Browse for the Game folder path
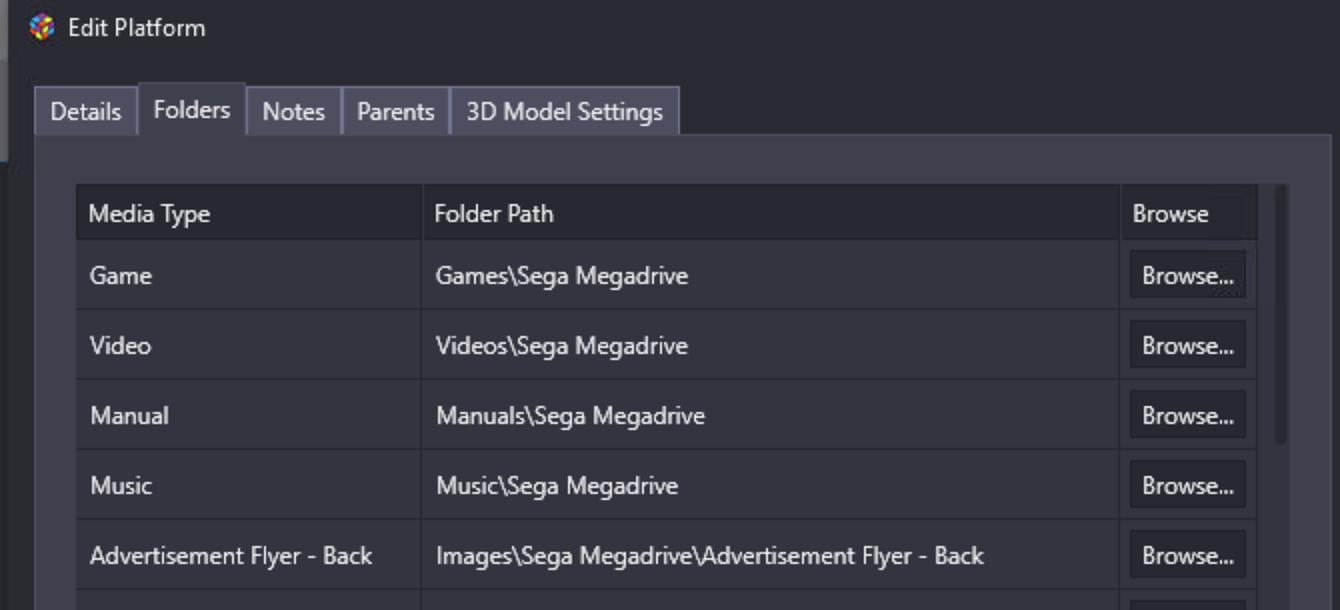The width and height of the screenshot is (1340, 610). 1187,275
